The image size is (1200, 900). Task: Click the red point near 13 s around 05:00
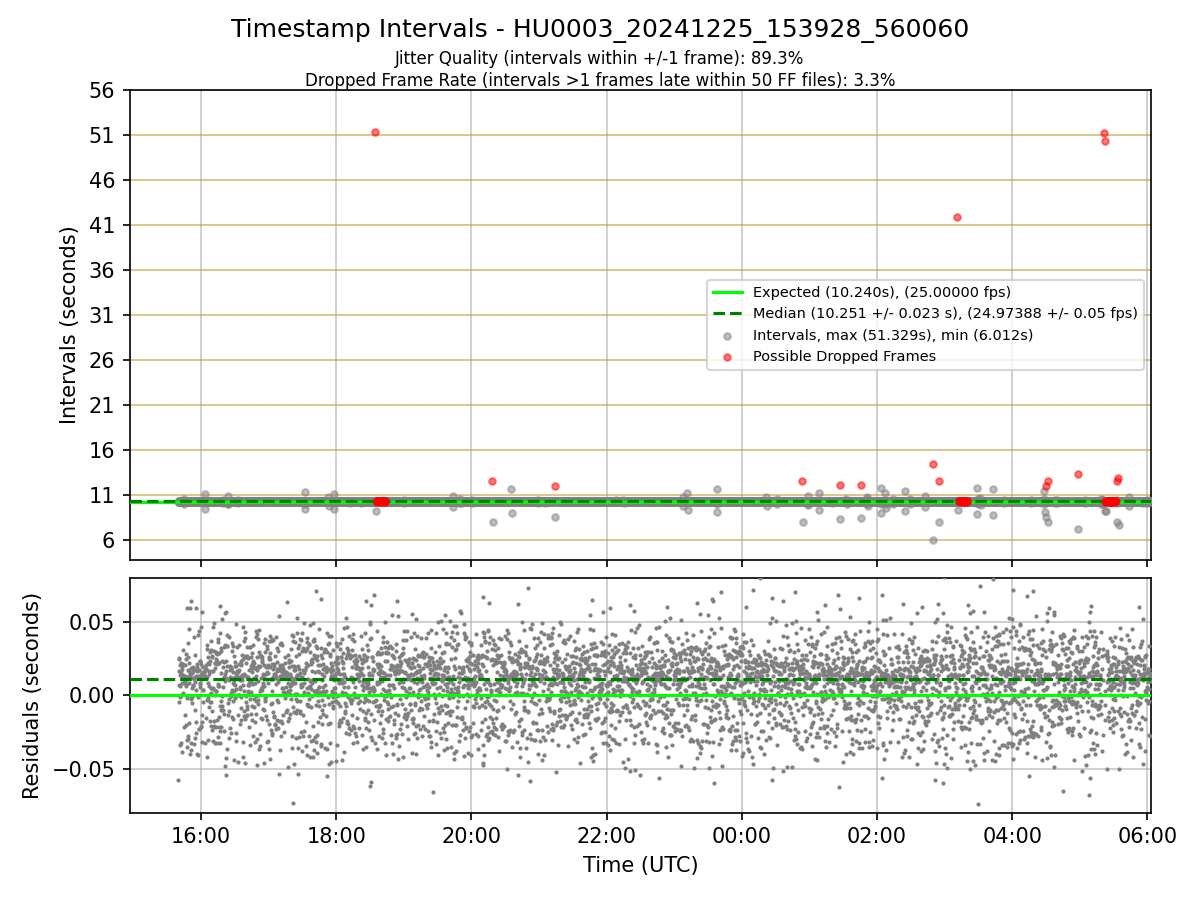(1078, 474)
